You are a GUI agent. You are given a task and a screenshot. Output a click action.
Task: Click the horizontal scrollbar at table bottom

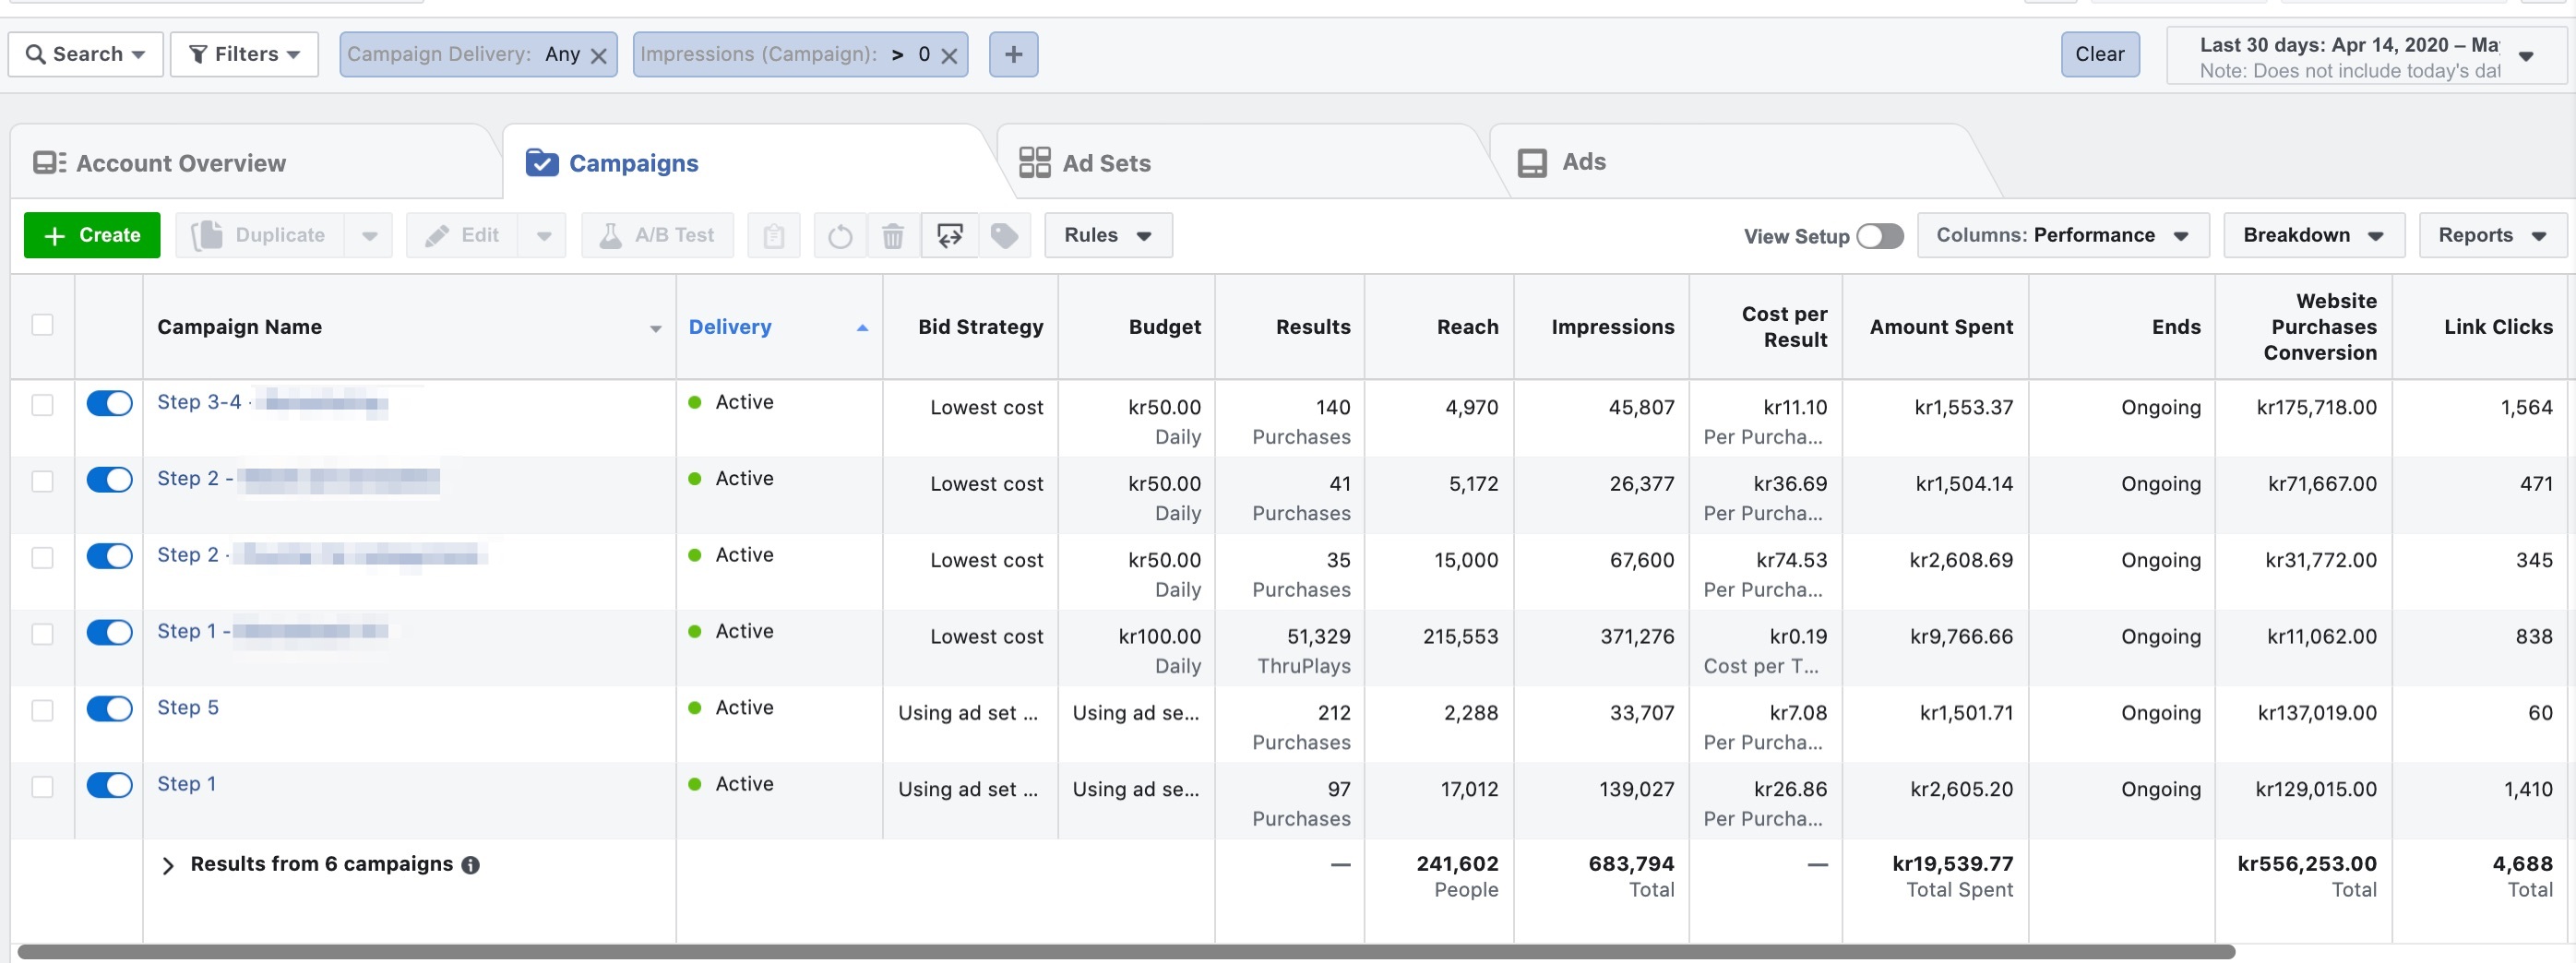(x=1126, y=952)
